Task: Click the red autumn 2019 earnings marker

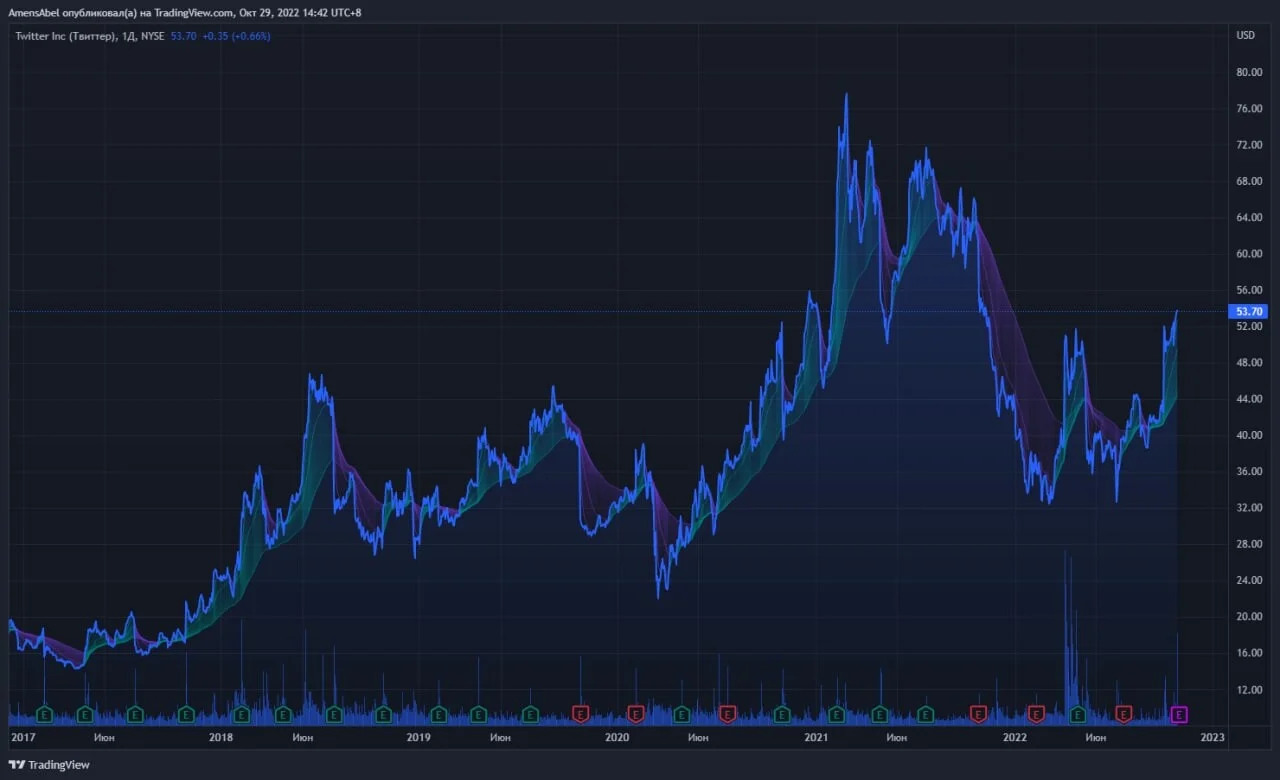Action: coord(580,714)
